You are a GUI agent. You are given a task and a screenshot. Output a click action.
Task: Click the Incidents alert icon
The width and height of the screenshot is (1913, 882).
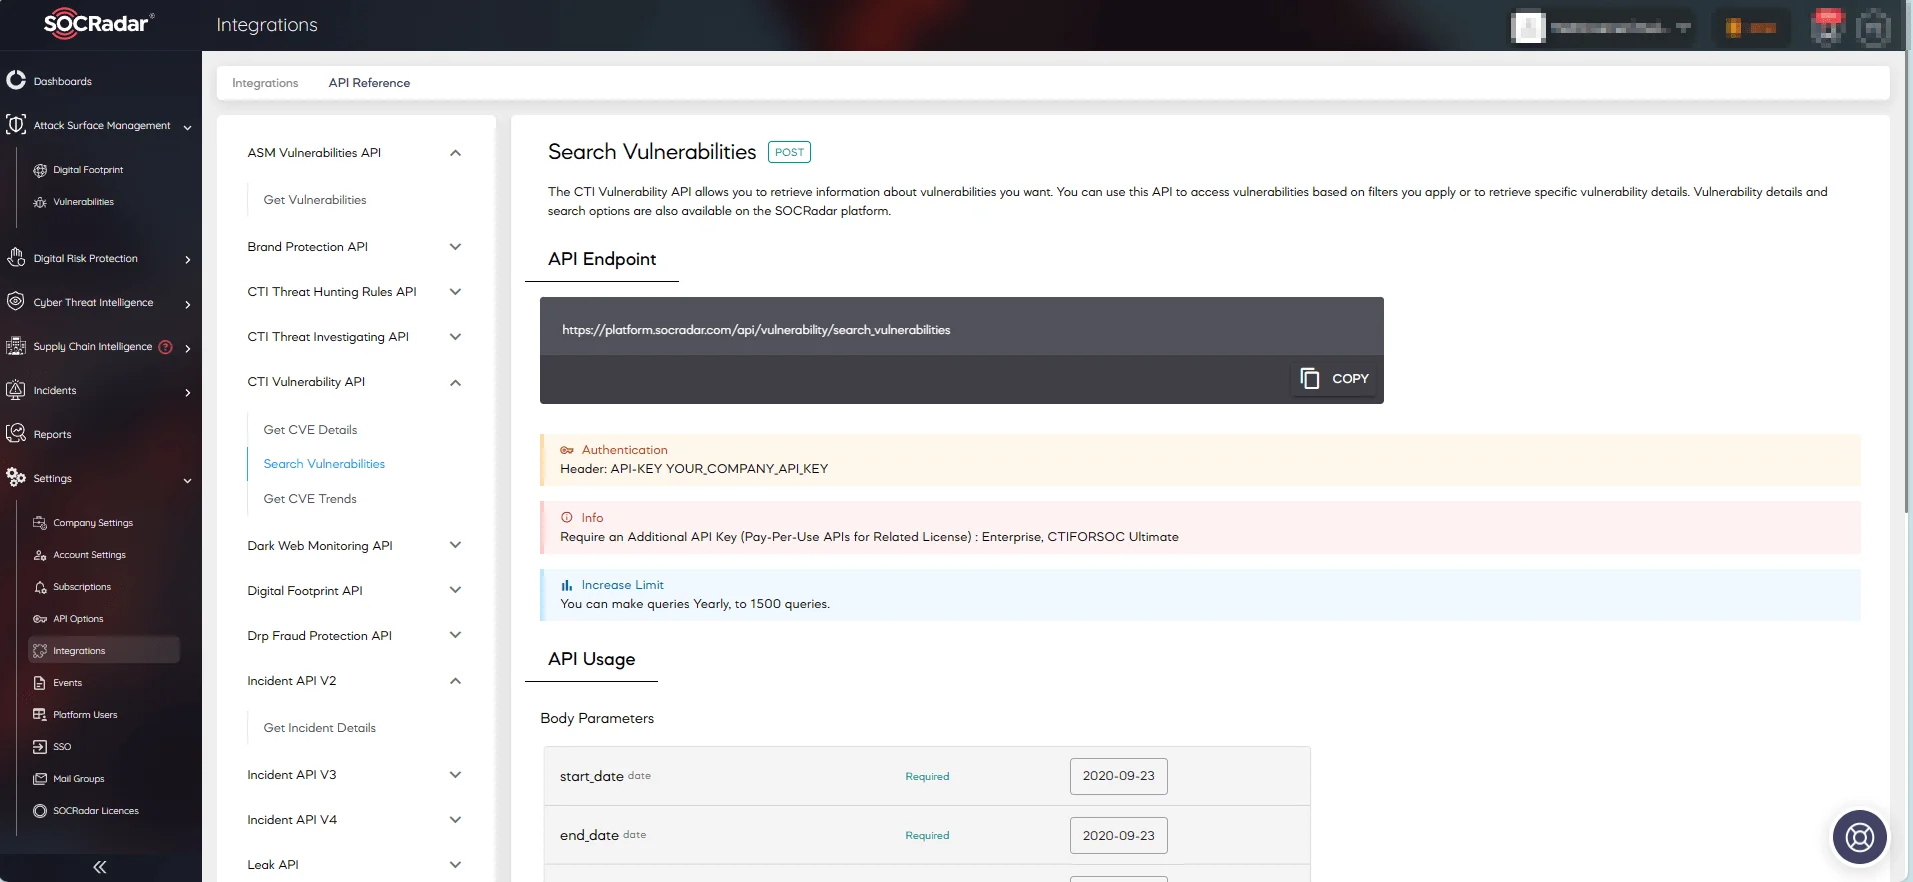tap(16, 390)
